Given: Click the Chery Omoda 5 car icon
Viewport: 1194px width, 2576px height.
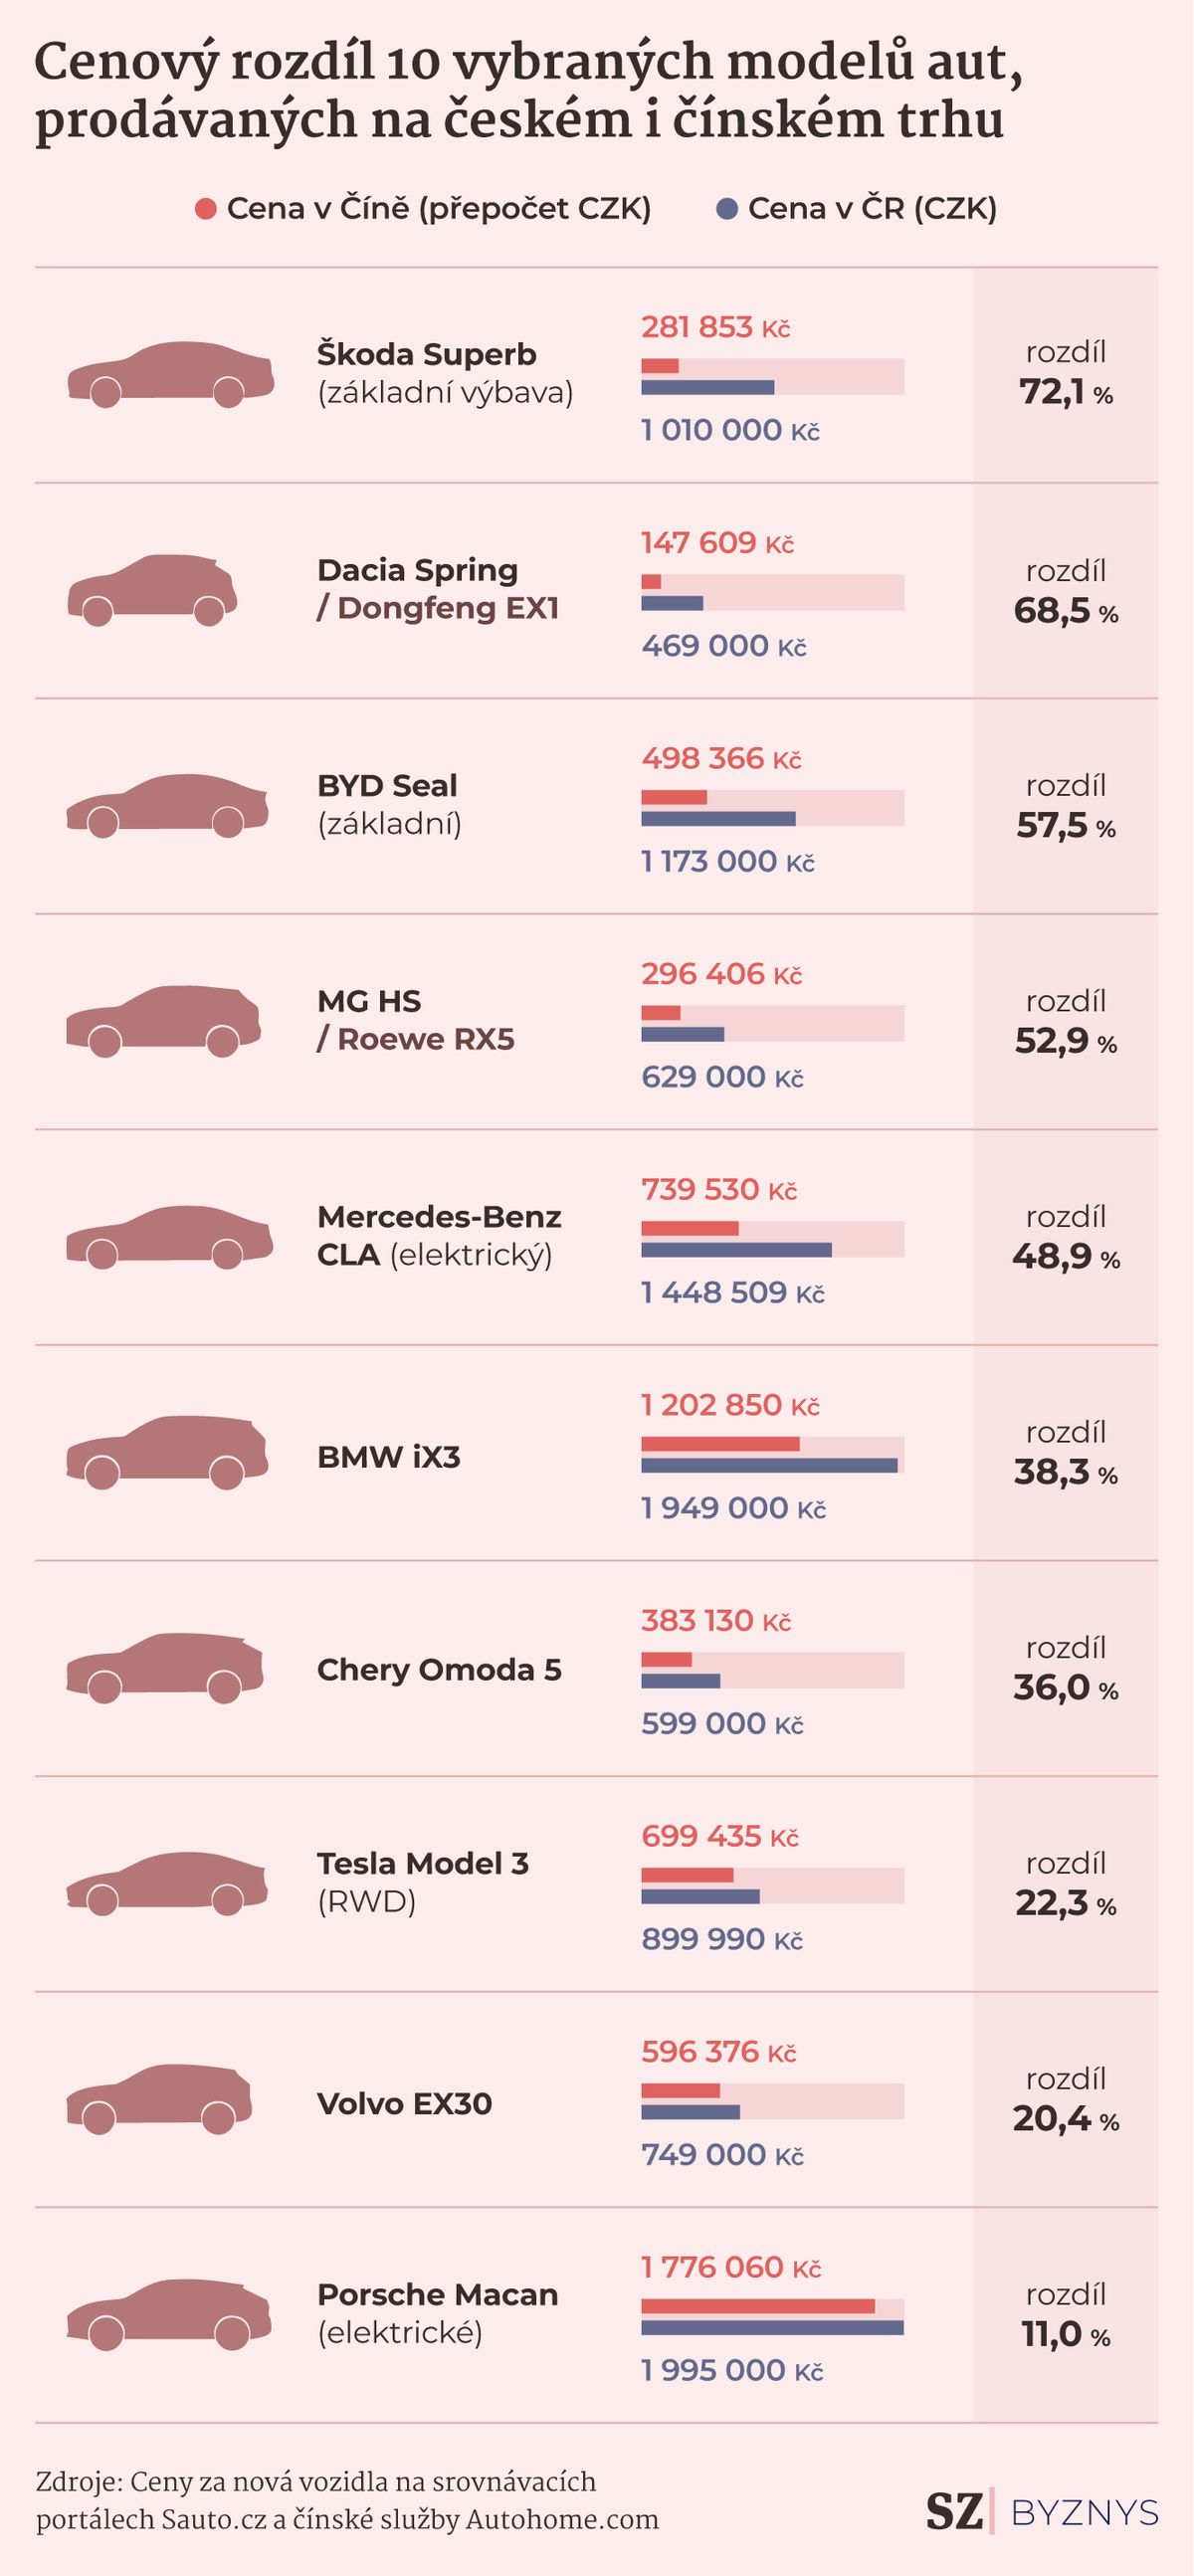Looking at the screenshot, I should click(x=165, y=1669).
